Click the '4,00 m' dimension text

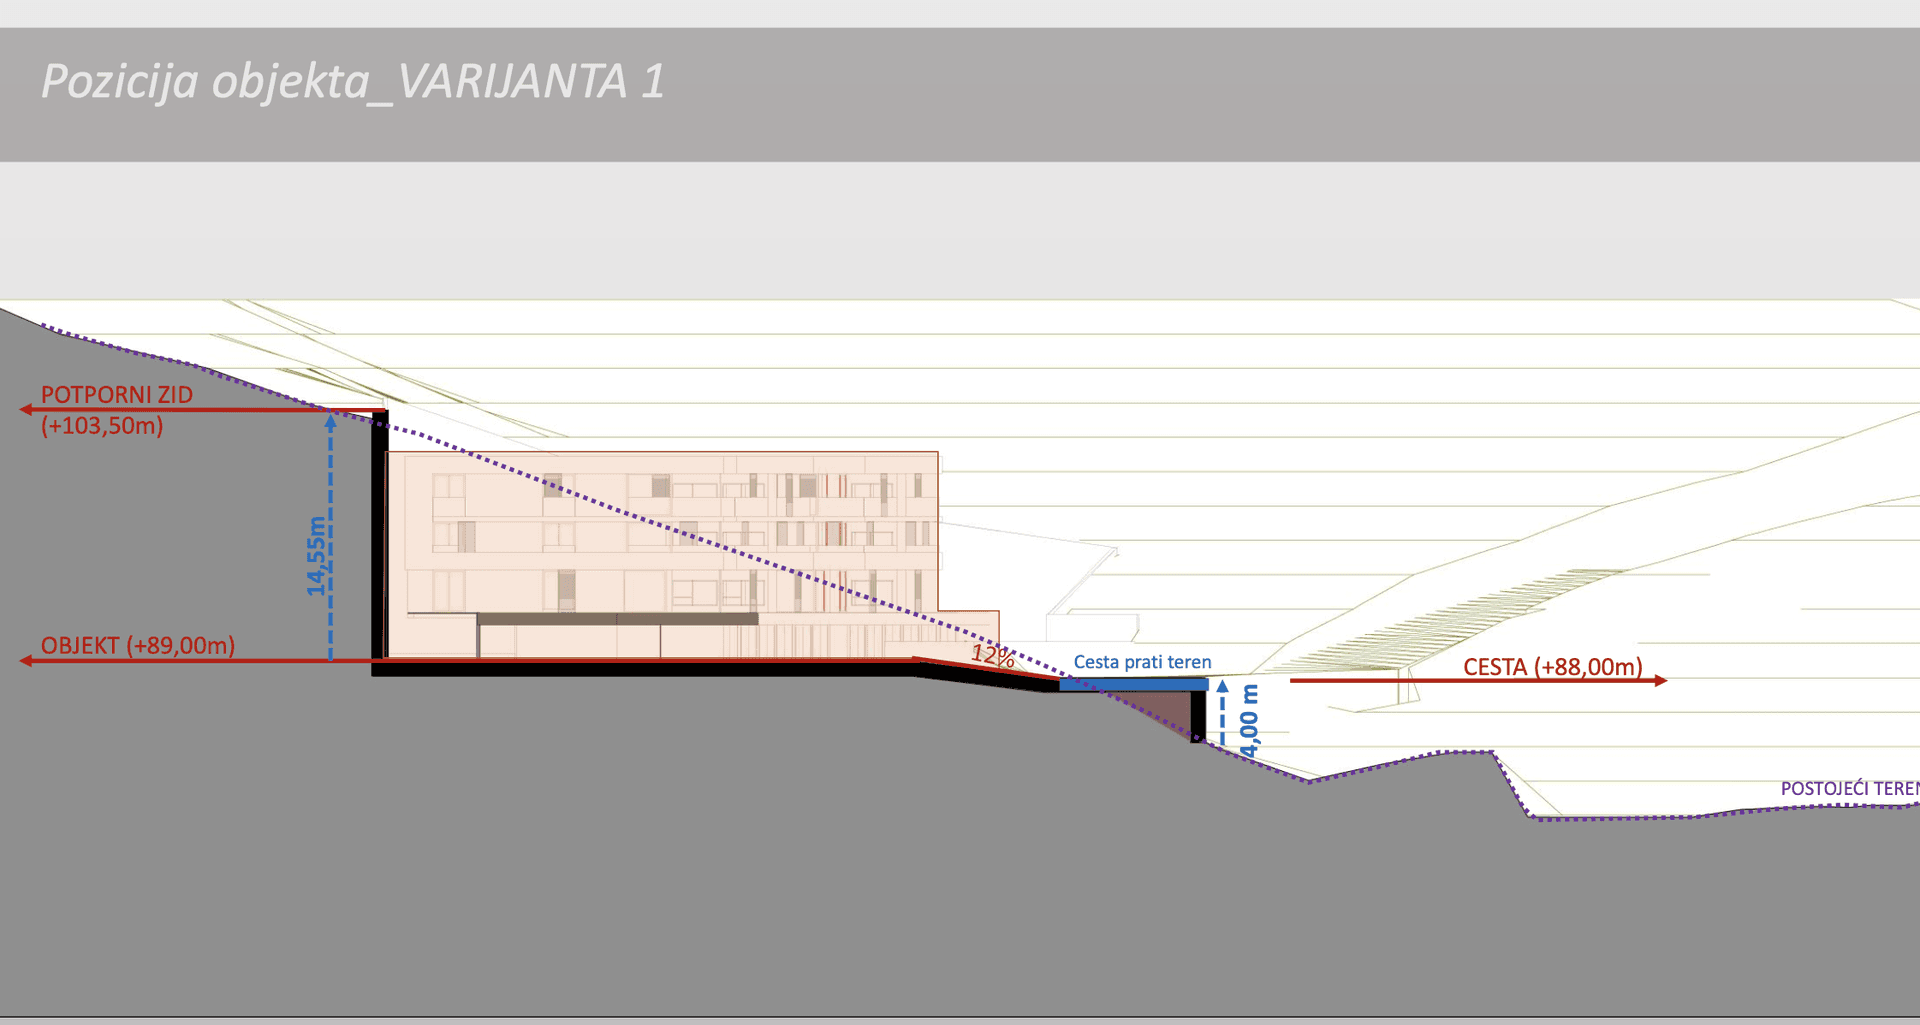pos(1249,720)
